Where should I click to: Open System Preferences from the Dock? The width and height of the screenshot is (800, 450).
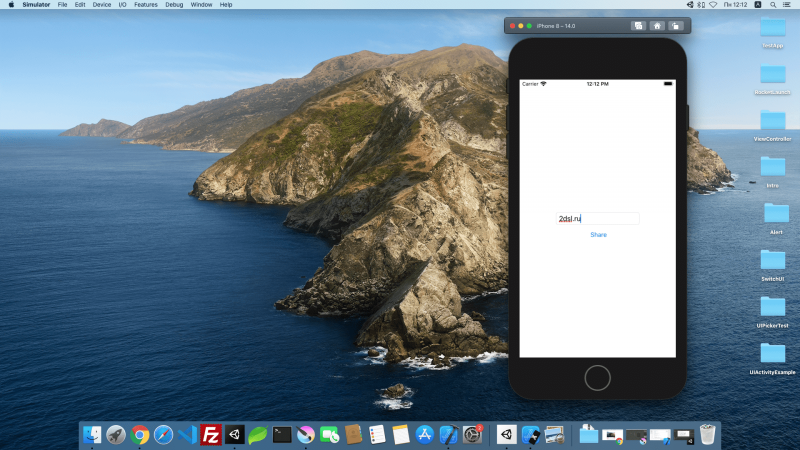pyautogui.click(x=472, y=435)
